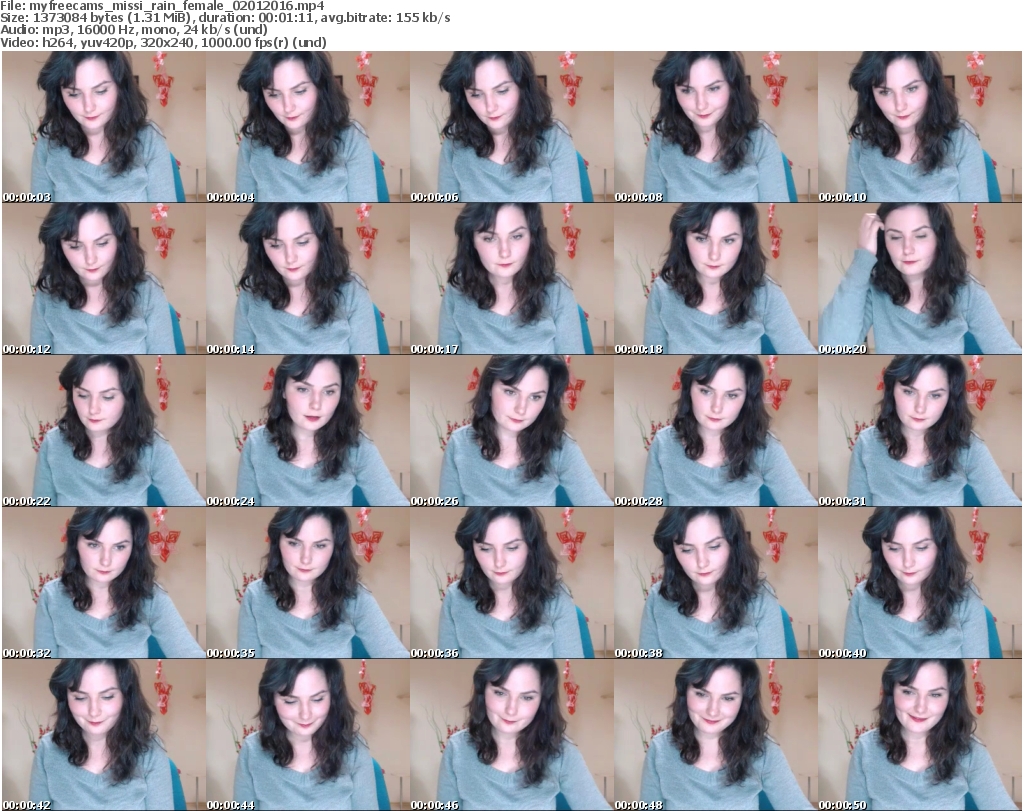Choose the frame marked 00:00:35
The image size is (1024, 811).
point(308,582)
